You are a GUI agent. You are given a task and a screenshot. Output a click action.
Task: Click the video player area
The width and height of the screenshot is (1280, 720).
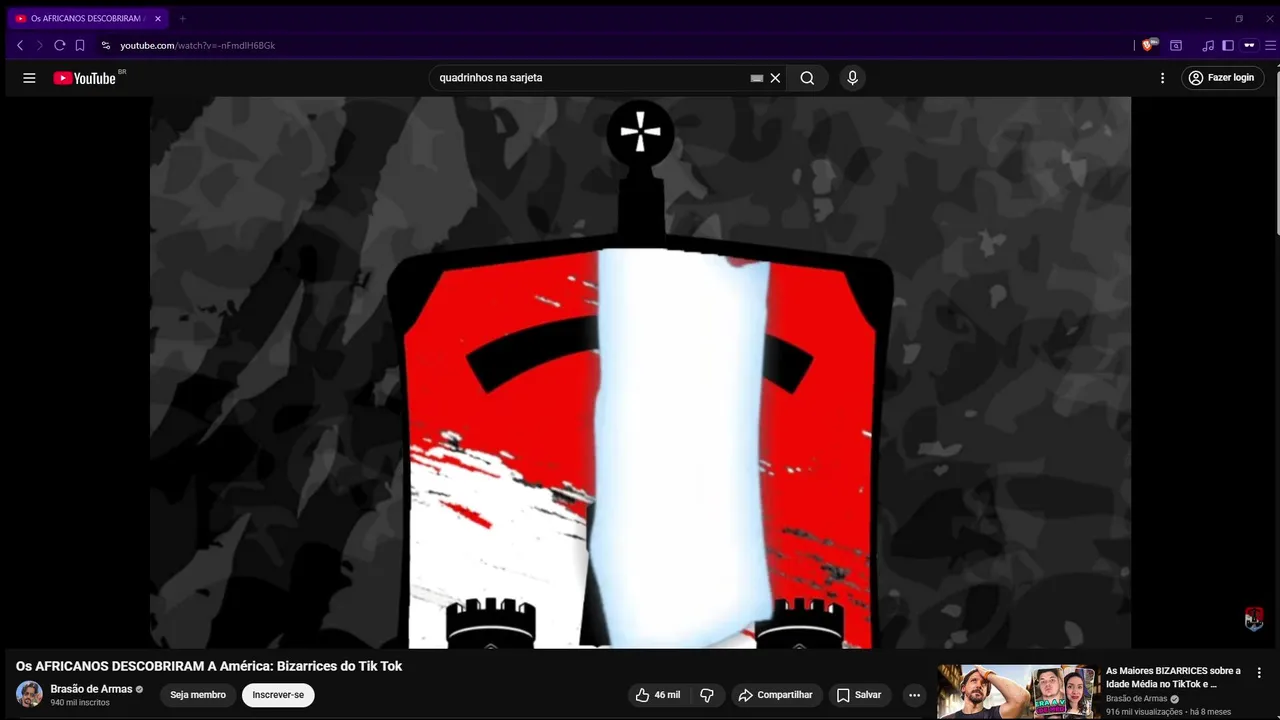(x=640, y=372)
